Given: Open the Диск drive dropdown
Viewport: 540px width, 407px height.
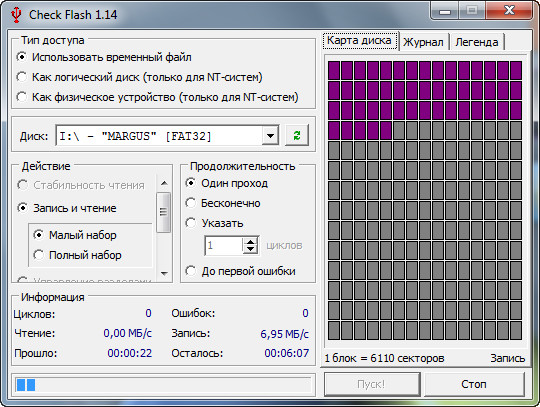Looking at the screenshot, I should [x=270, y=136].
